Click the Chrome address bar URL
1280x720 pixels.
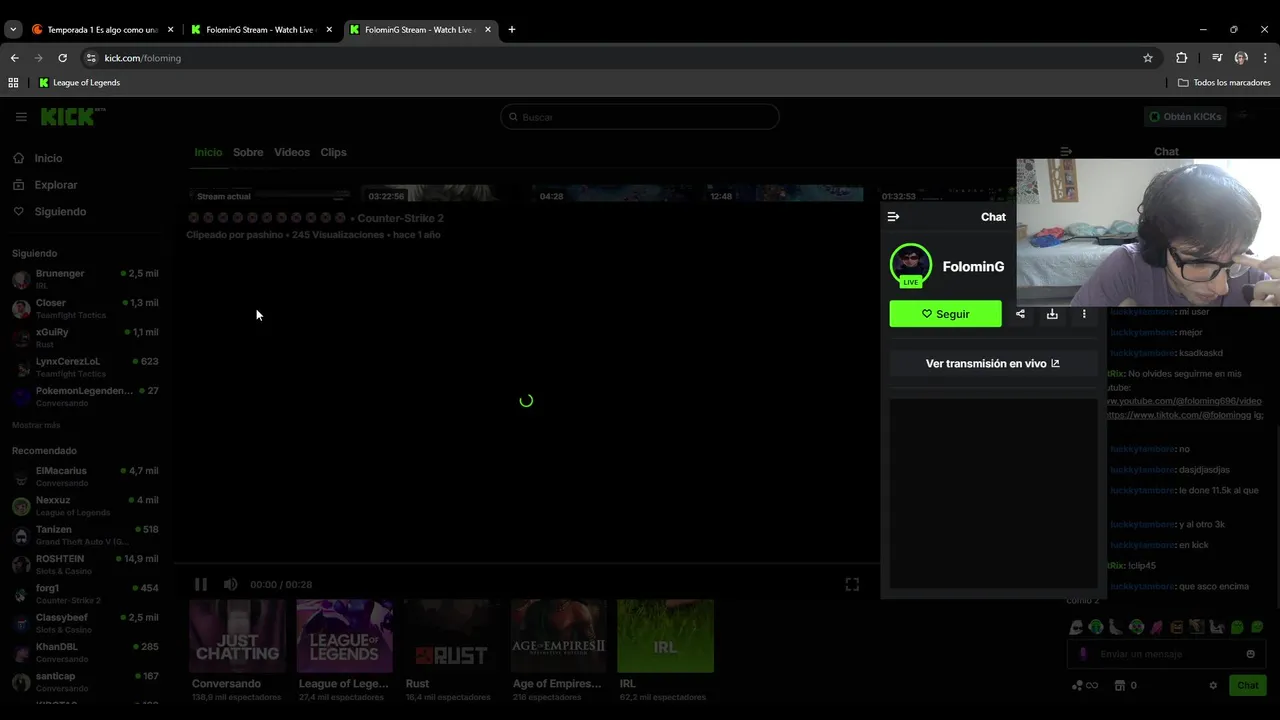pos(143,58)
